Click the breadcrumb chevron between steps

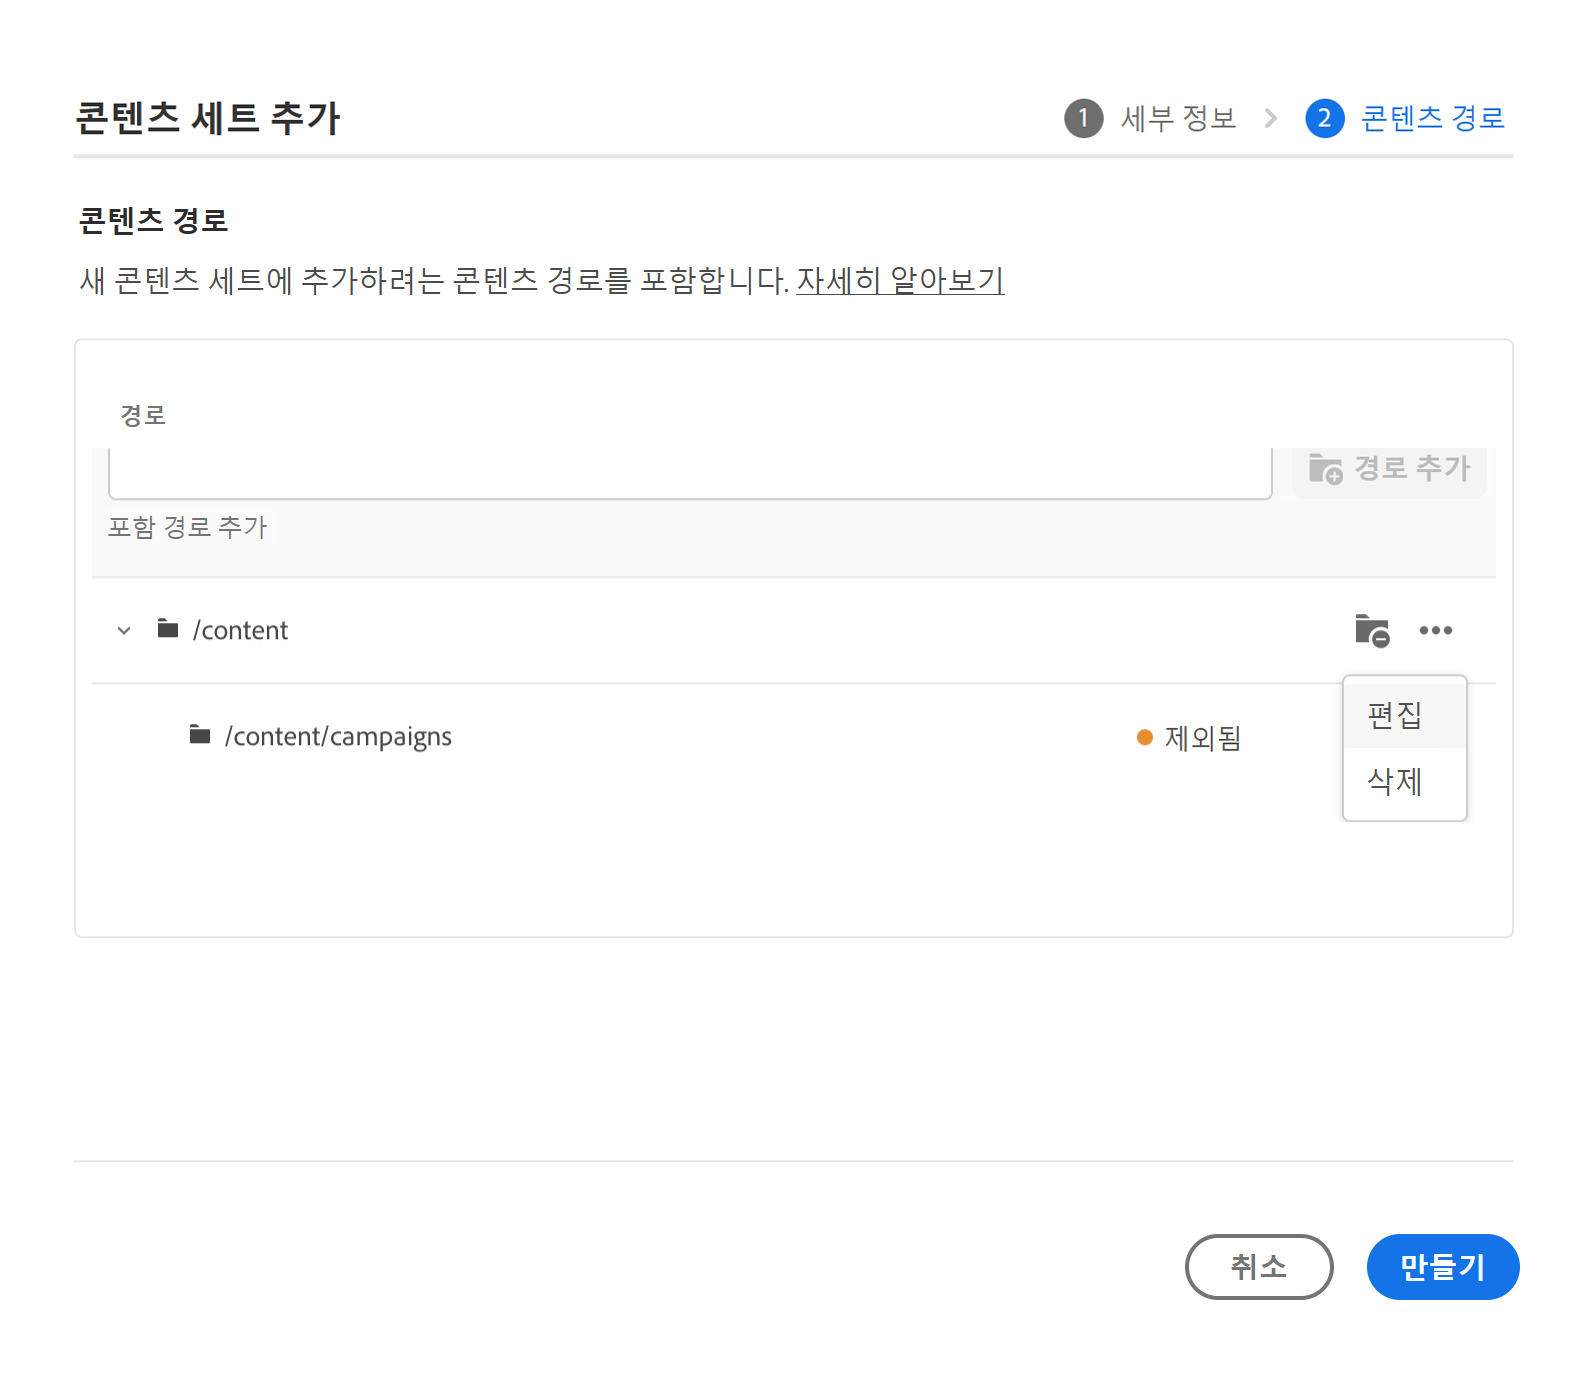[1271, 118]
